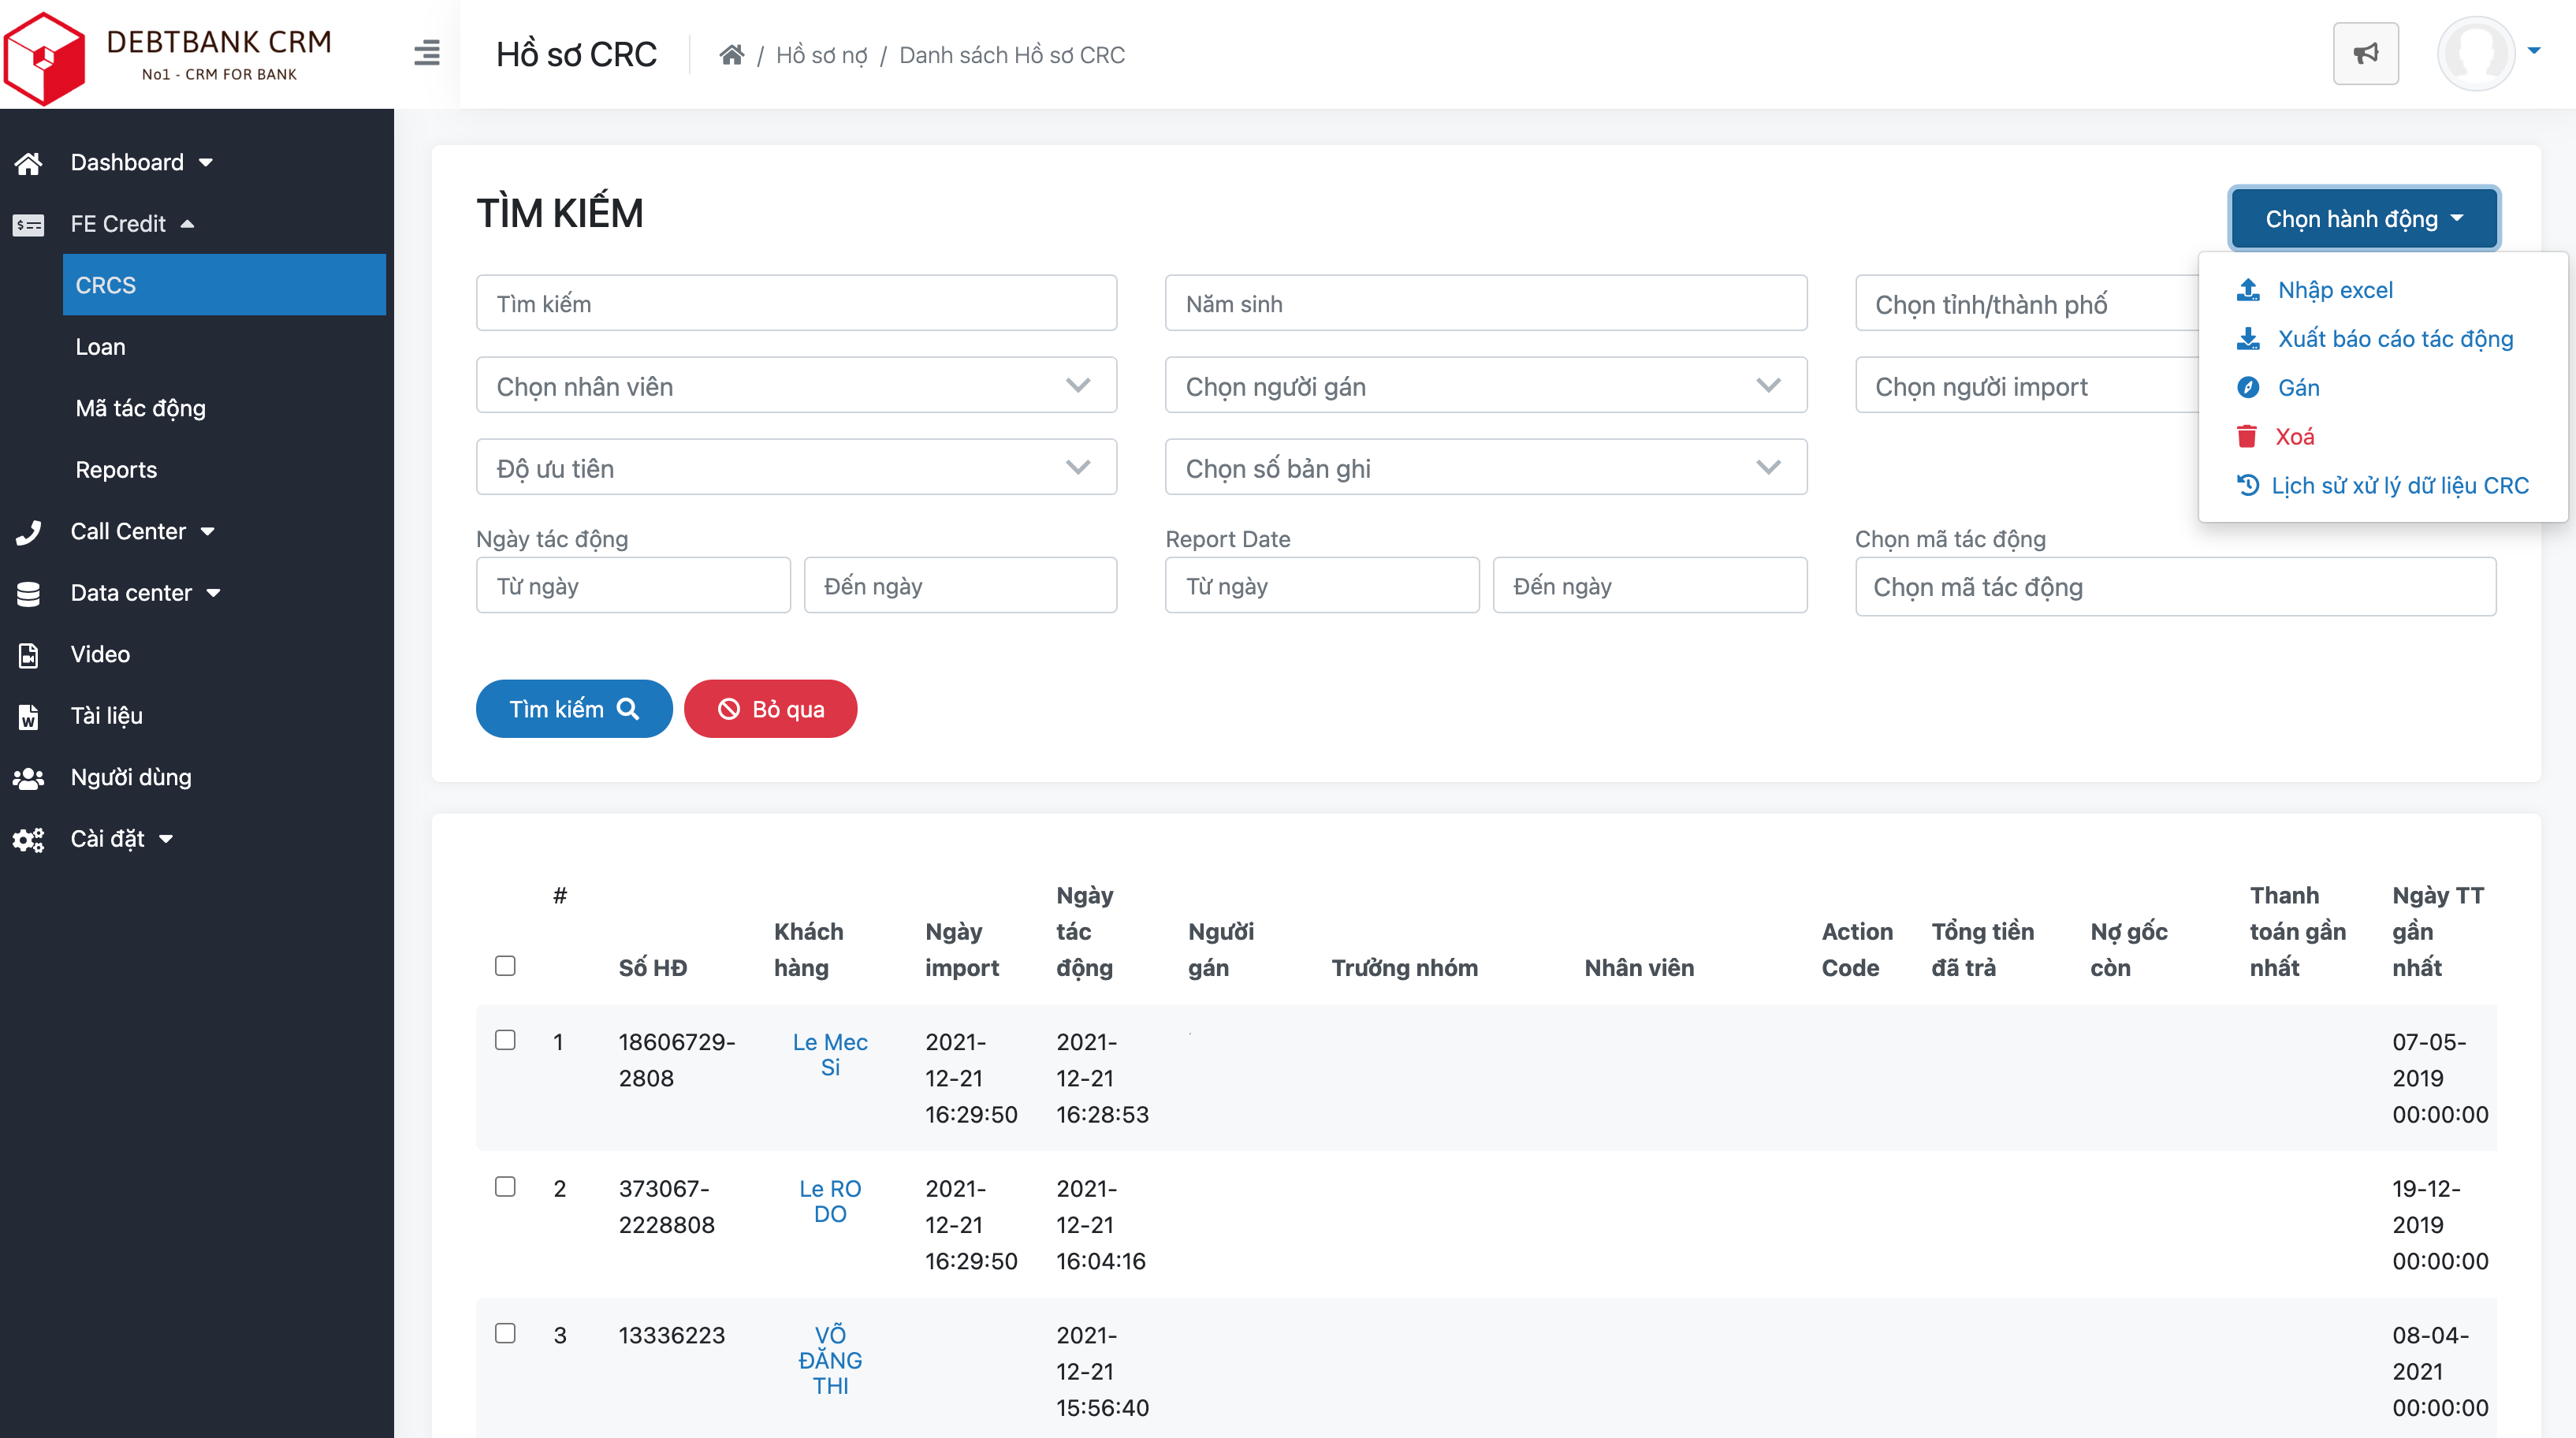Click the Người dùng users icon
2576x1438 pixels.
pyautogui.click(x=29, y=778)
